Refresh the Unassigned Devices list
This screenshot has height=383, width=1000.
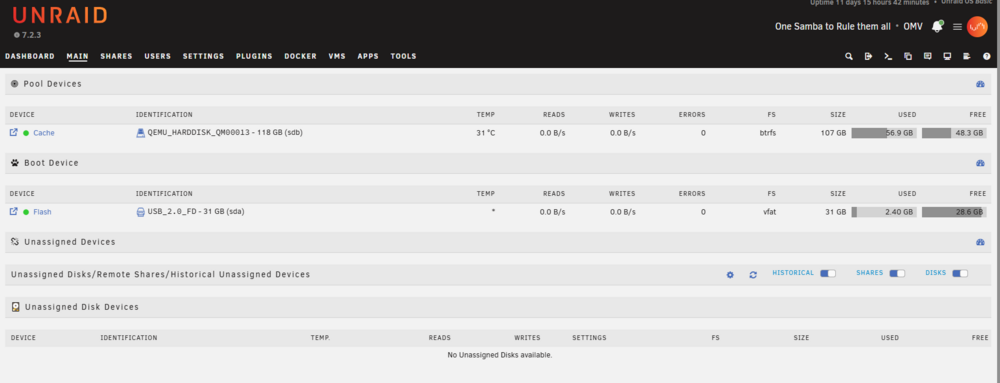pyautogui.click(x=753, y=275)
